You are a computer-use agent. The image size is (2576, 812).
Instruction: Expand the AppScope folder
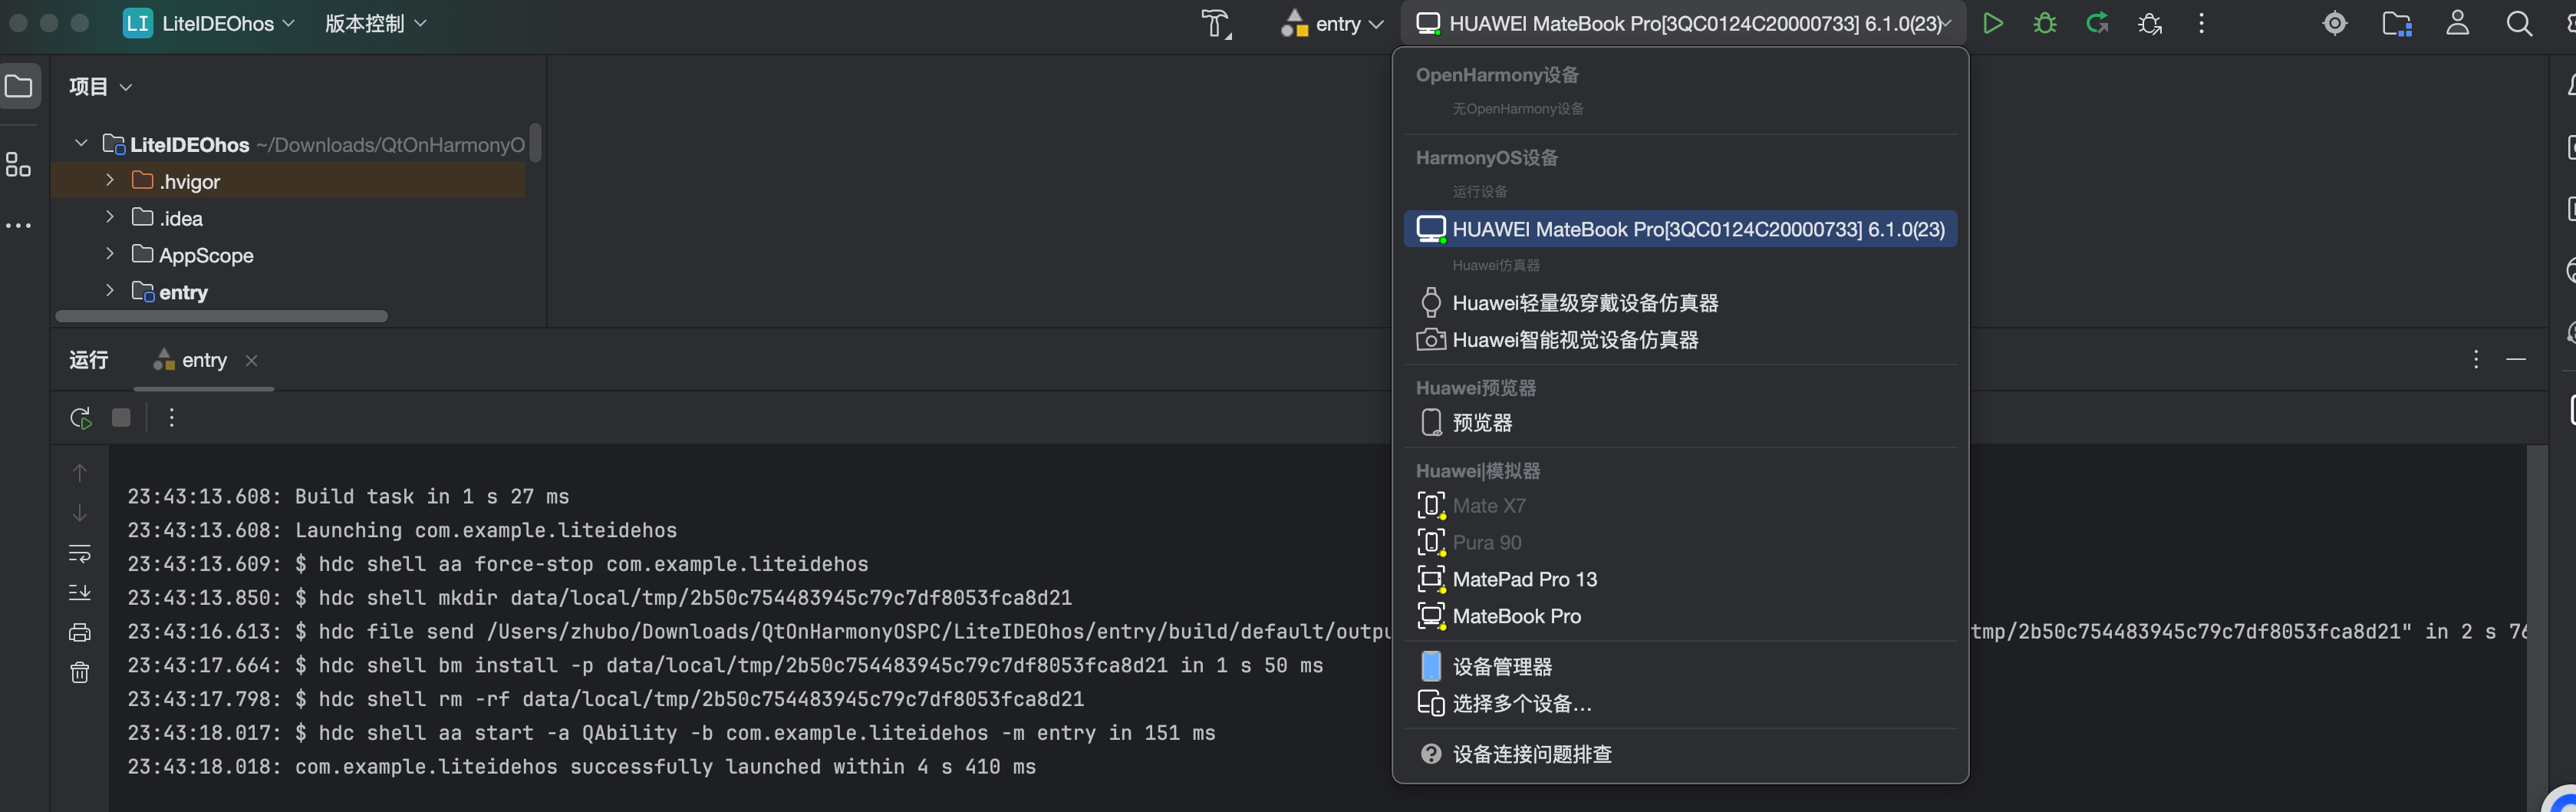click(110, 254)
